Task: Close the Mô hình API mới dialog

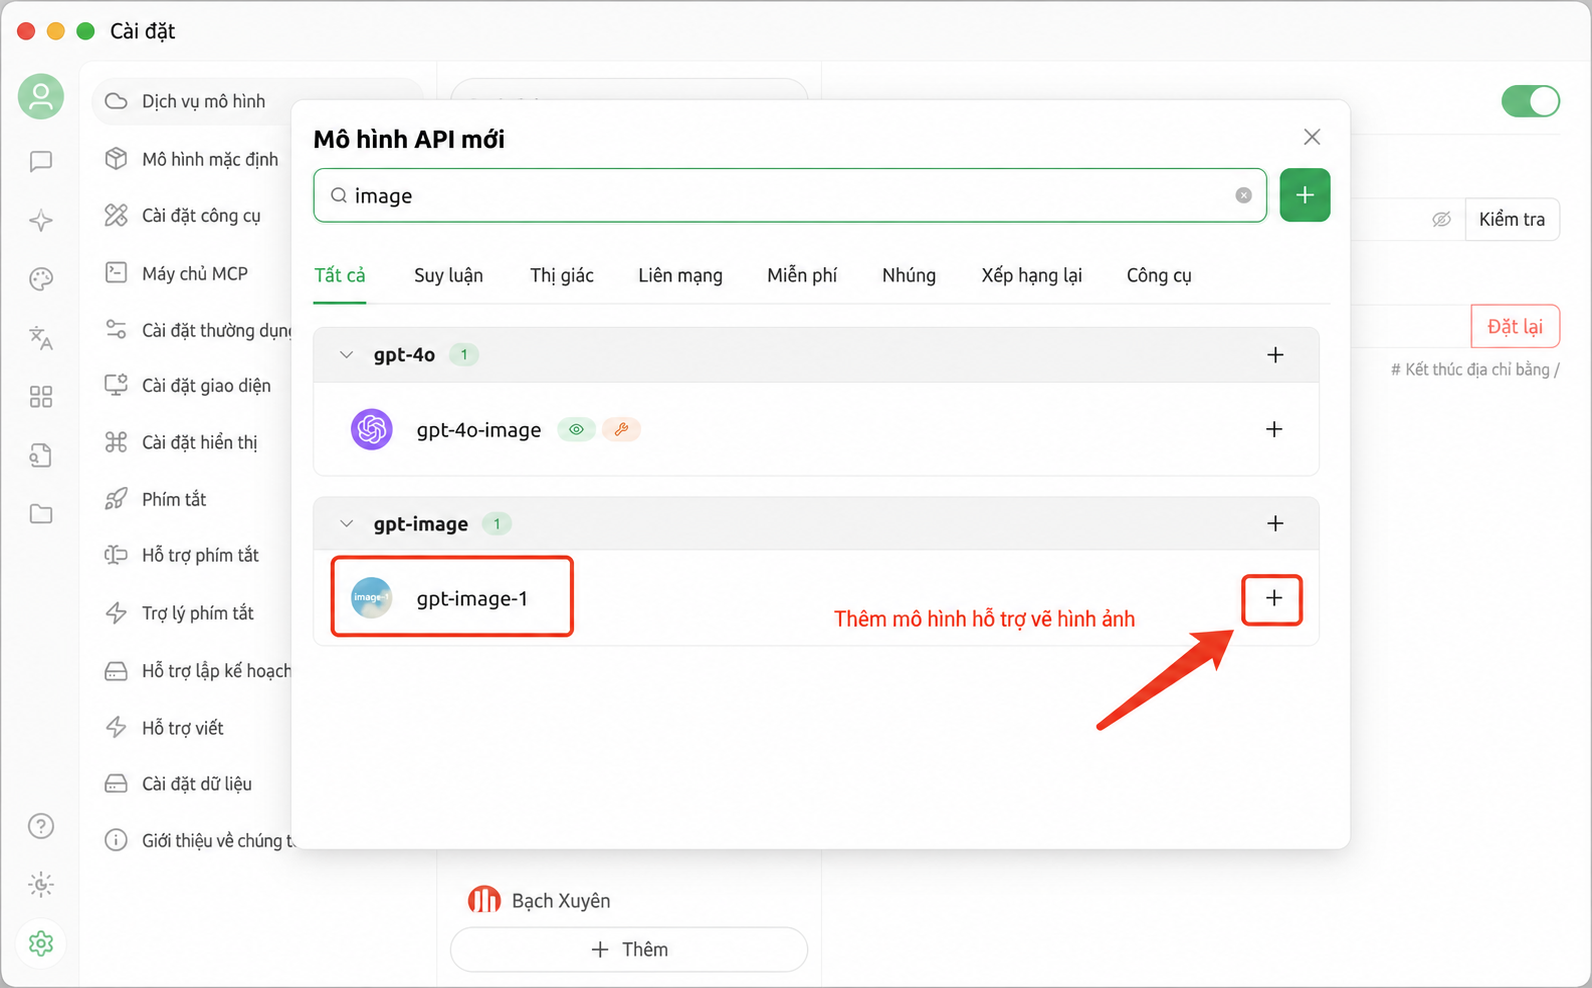Action: point(1312,137)
